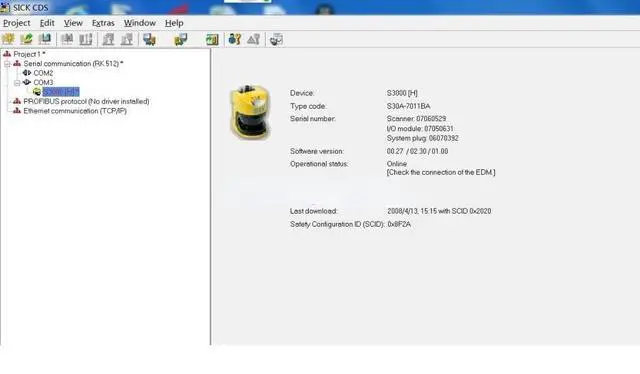
Task: Click the last download date 2008/4/13, 15:15
Action: pos(412,211)
